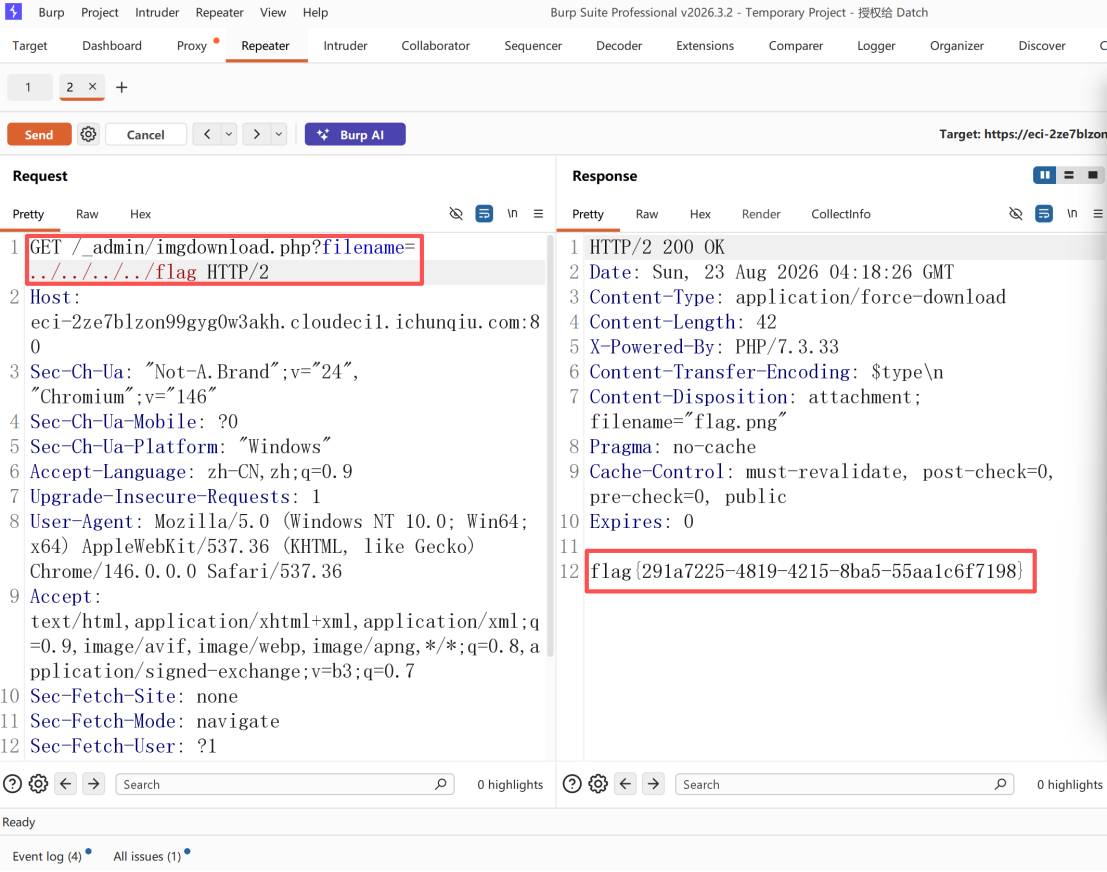
Task: Open the Project menu
Action: pyautogui.click(x=100, y=12)
